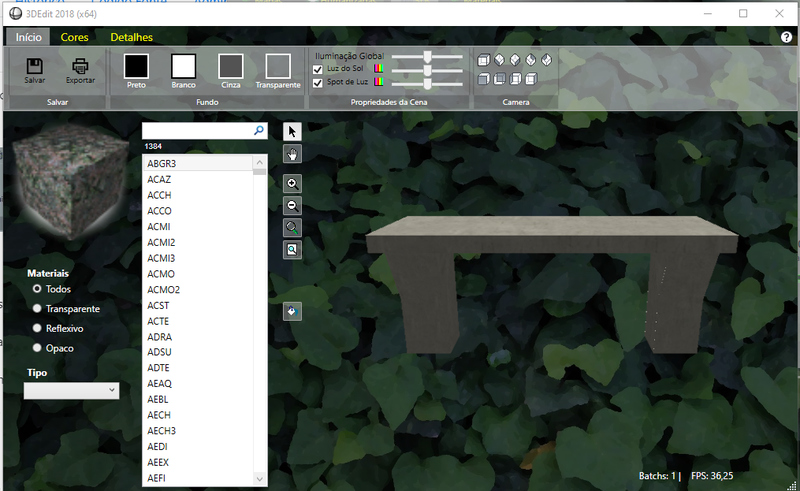800x491 pixels.
Task: Open the Detalhes tab
Action: (131, 37)
